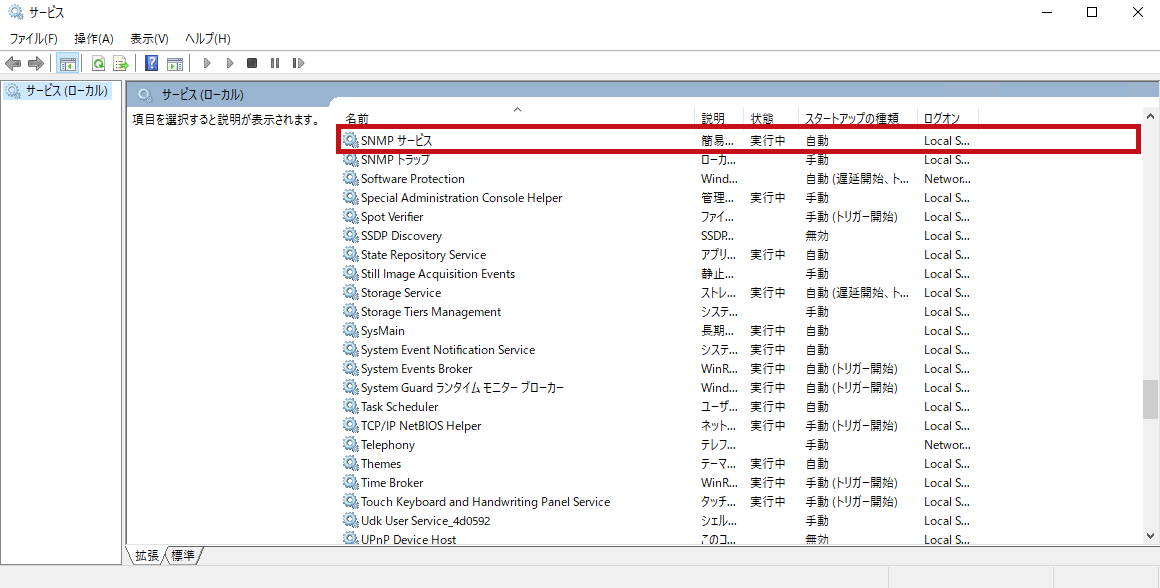Open the ファイル(F) menu
This screenshot has width=1160, height=588.
(33, 38)
